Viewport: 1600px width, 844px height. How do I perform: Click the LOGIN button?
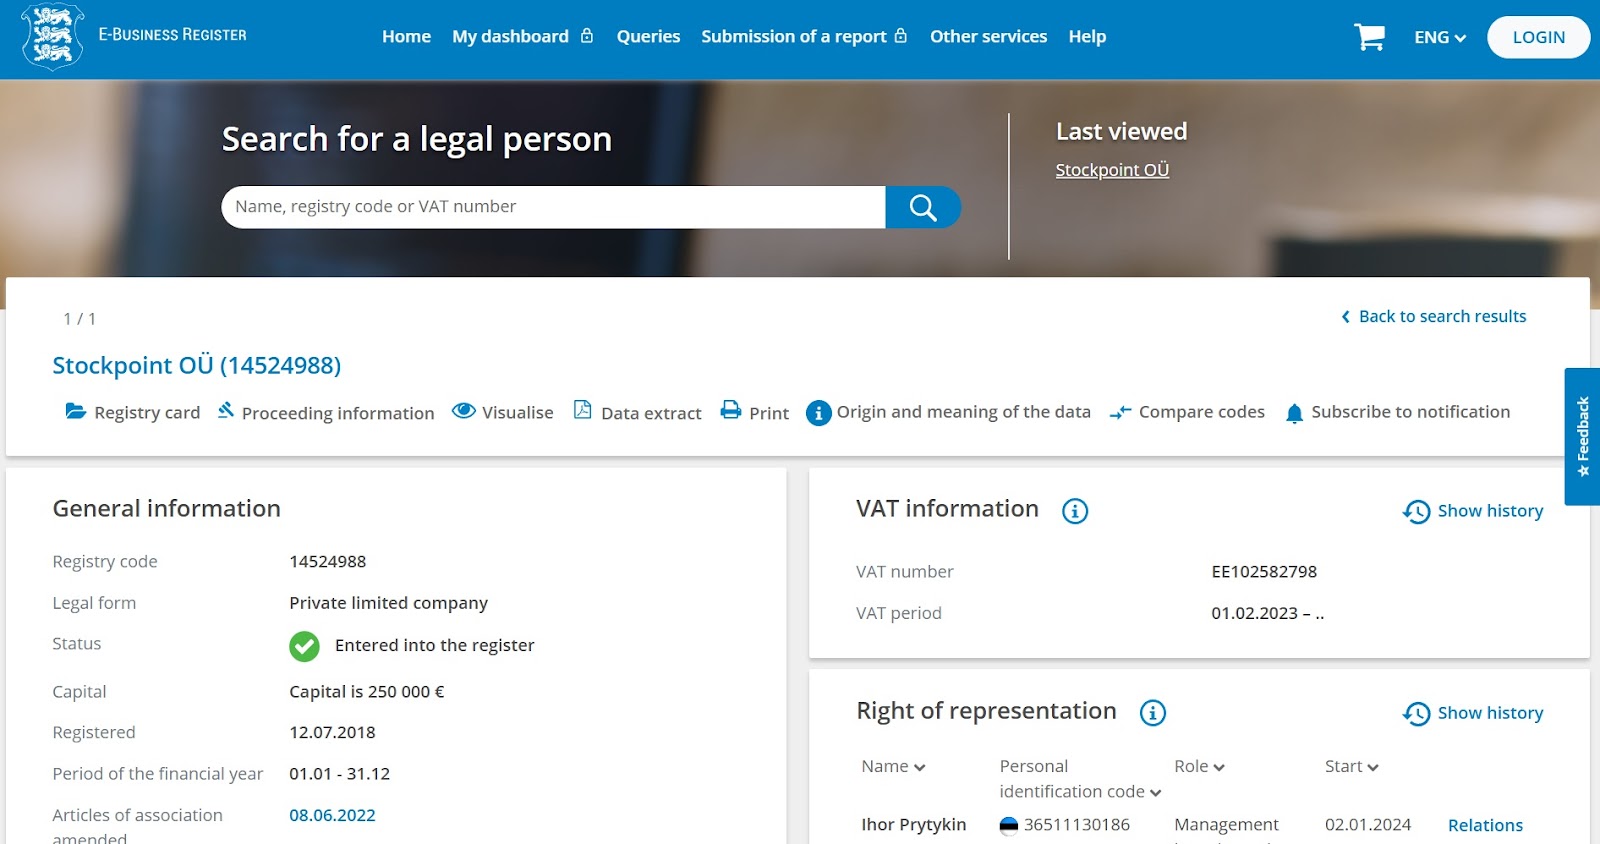(1538, 37)
